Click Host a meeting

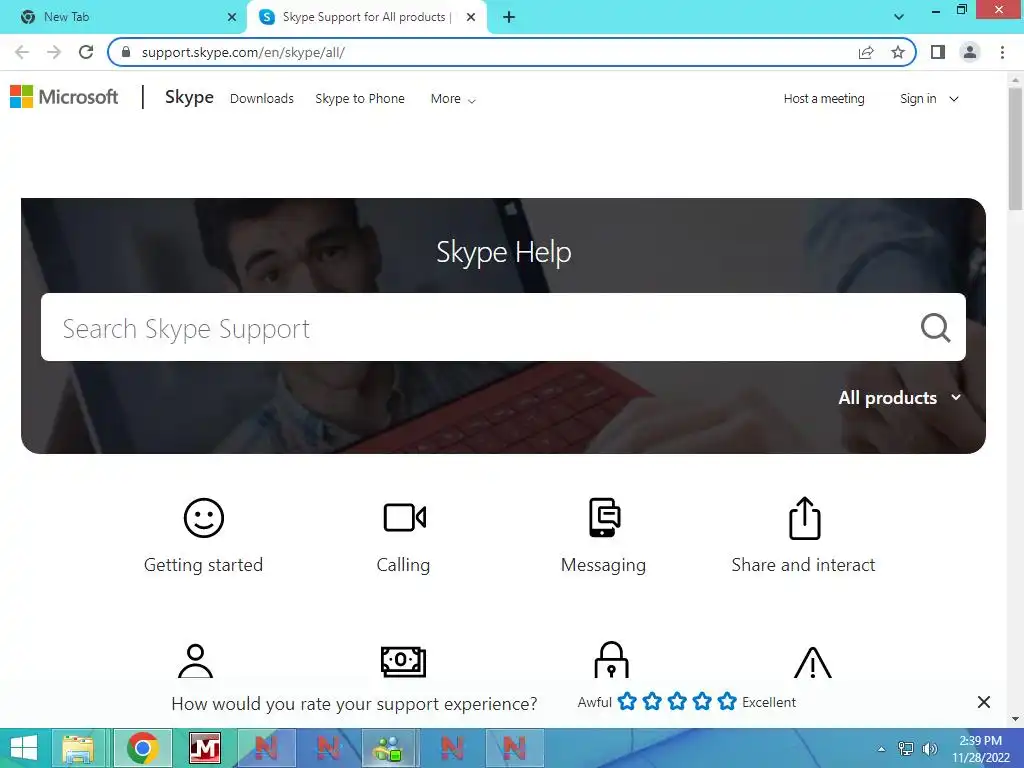point(824,99)
